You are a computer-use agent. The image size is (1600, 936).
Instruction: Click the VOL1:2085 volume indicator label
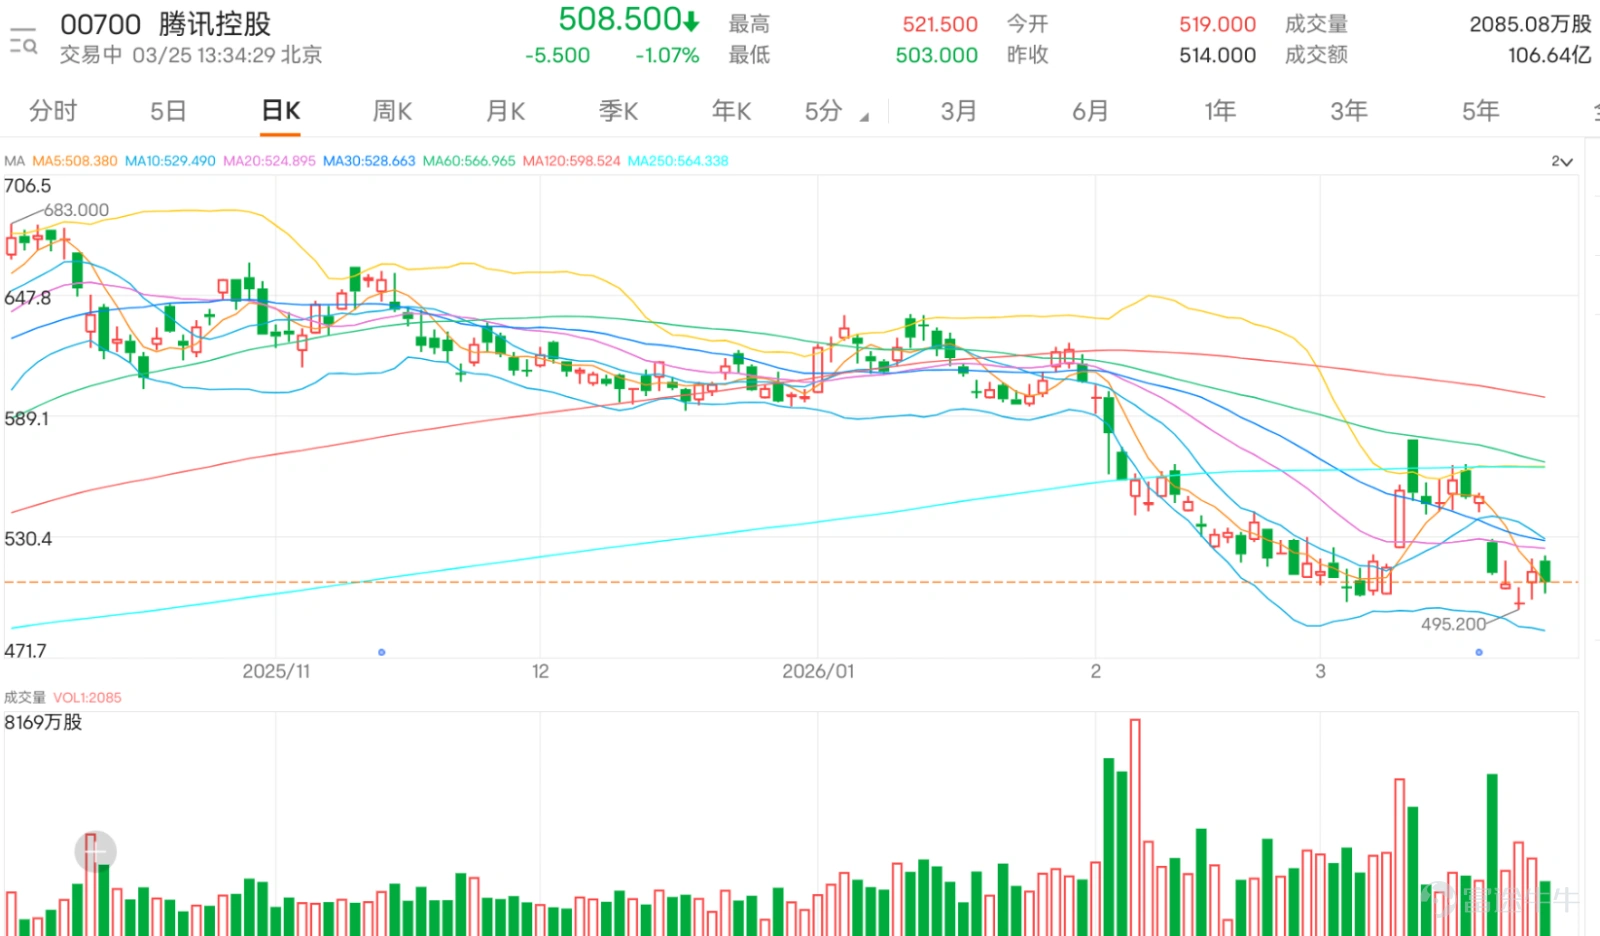[87, 698]
